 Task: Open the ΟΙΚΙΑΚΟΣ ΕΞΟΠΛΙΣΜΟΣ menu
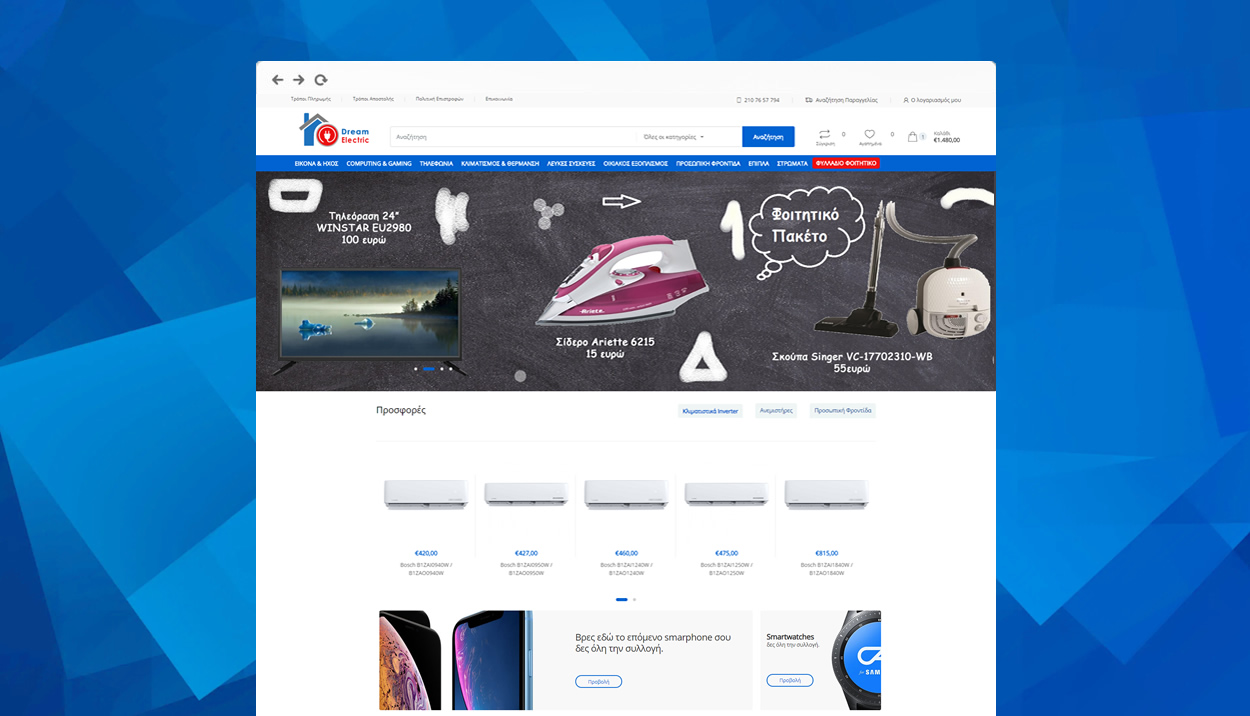(635, 163)
